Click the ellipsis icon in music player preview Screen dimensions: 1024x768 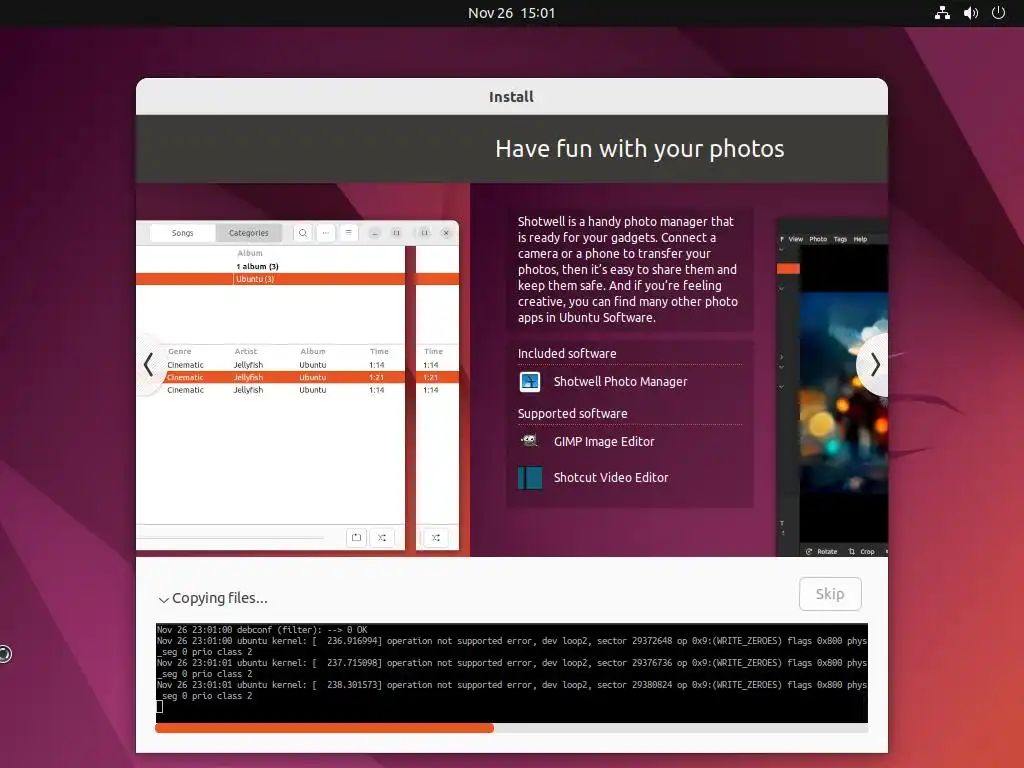tap(325, 232)
